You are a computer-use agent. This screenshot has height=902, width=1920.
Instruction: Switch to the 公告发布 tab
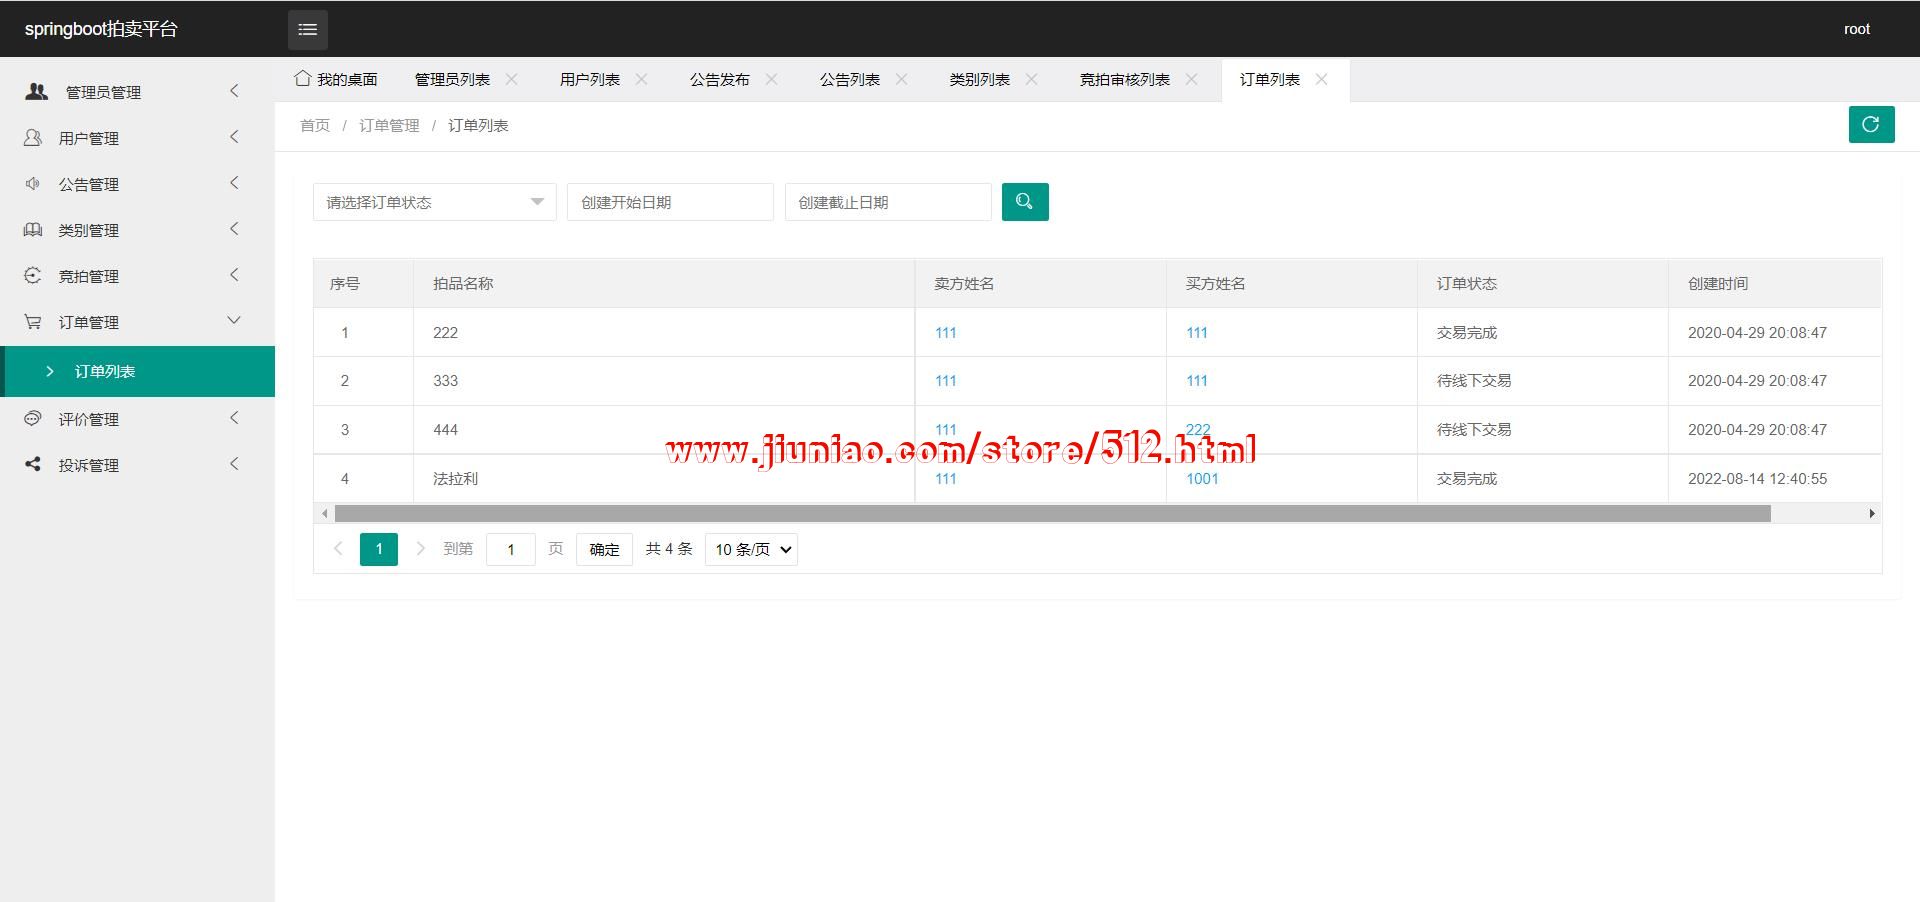point(719,80)
